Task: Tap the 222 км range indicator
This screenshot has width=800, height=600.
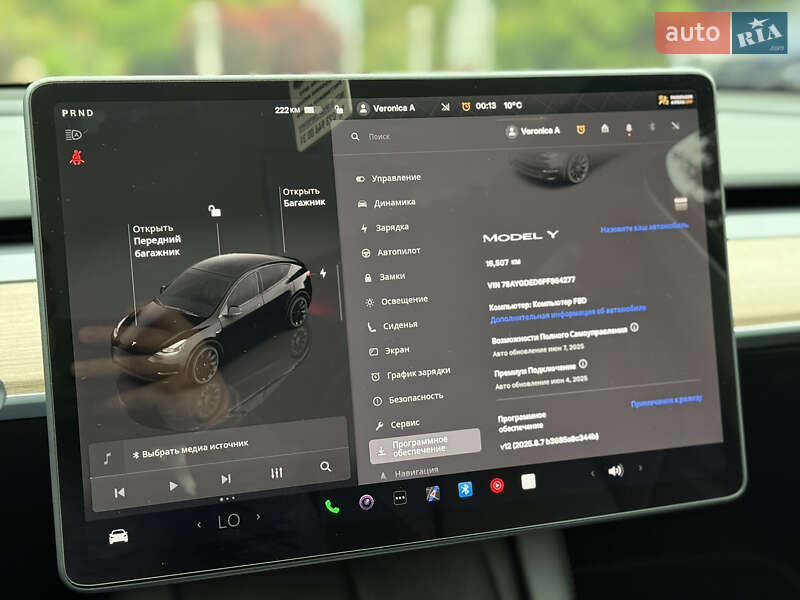Action: click(287, 110)
